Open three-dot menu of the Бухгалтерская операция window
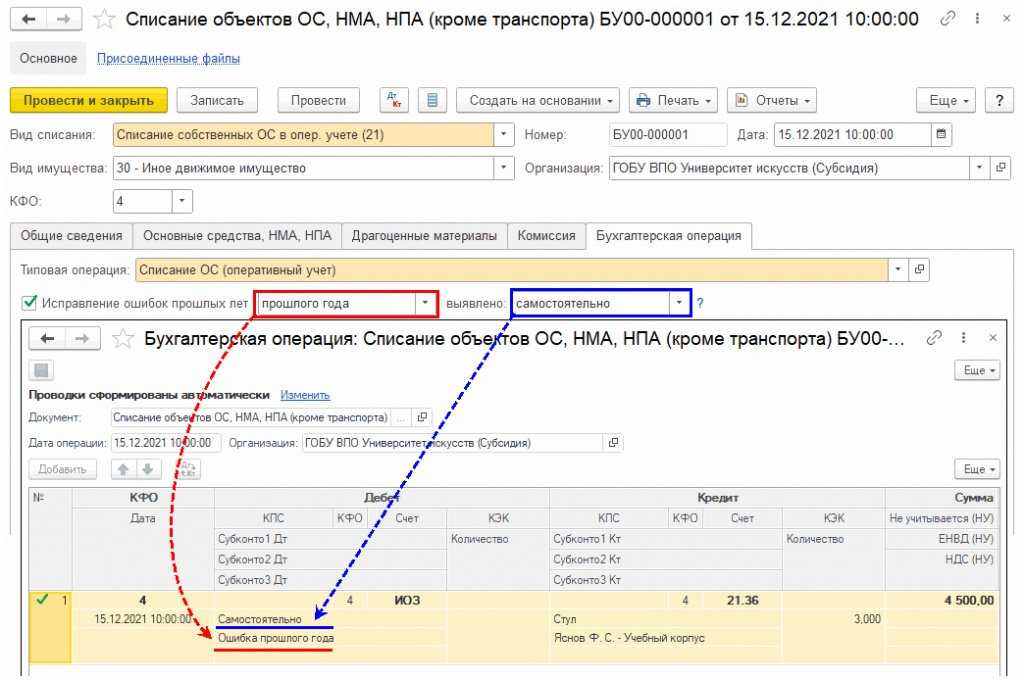1024x680 pixels. click(x=963, y=338)
